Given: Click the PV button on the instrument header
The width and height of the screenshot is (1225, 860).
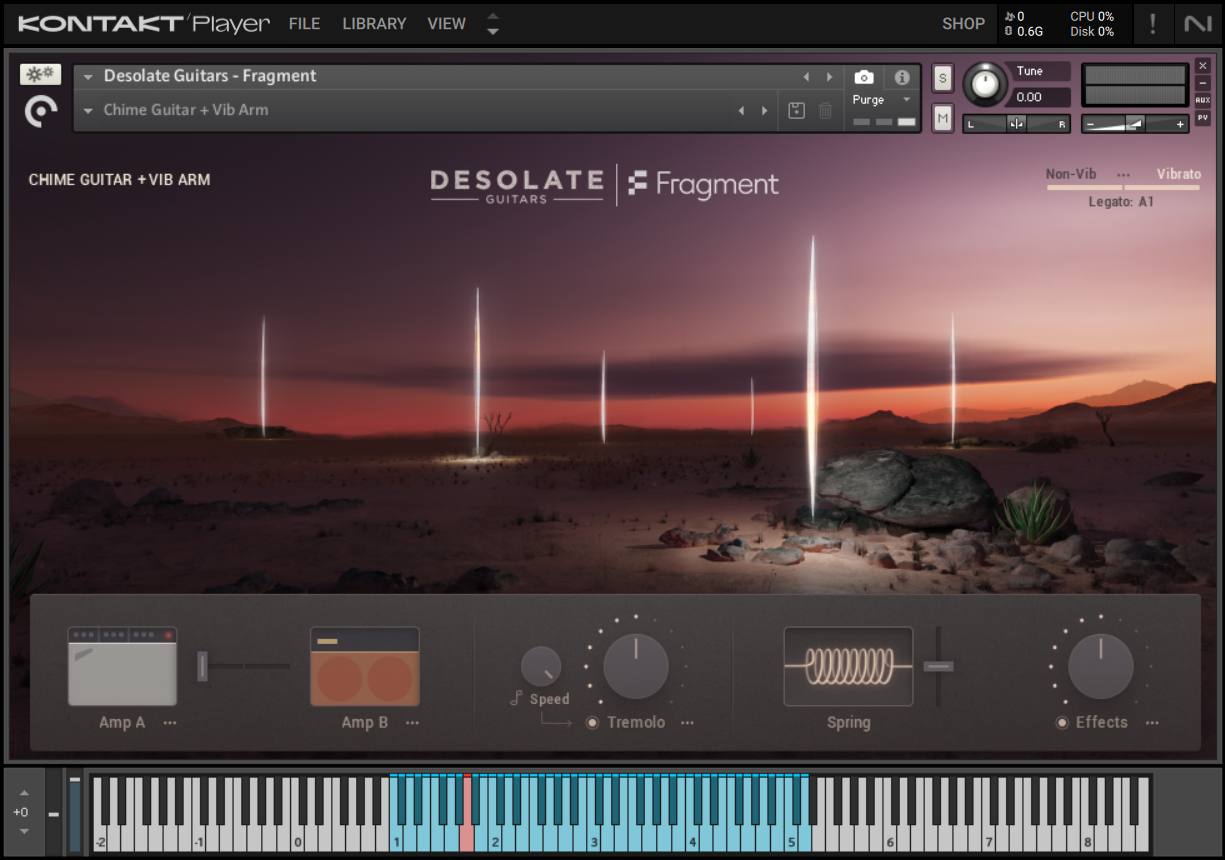Looking at the screenshot, I should point(1203,117).
